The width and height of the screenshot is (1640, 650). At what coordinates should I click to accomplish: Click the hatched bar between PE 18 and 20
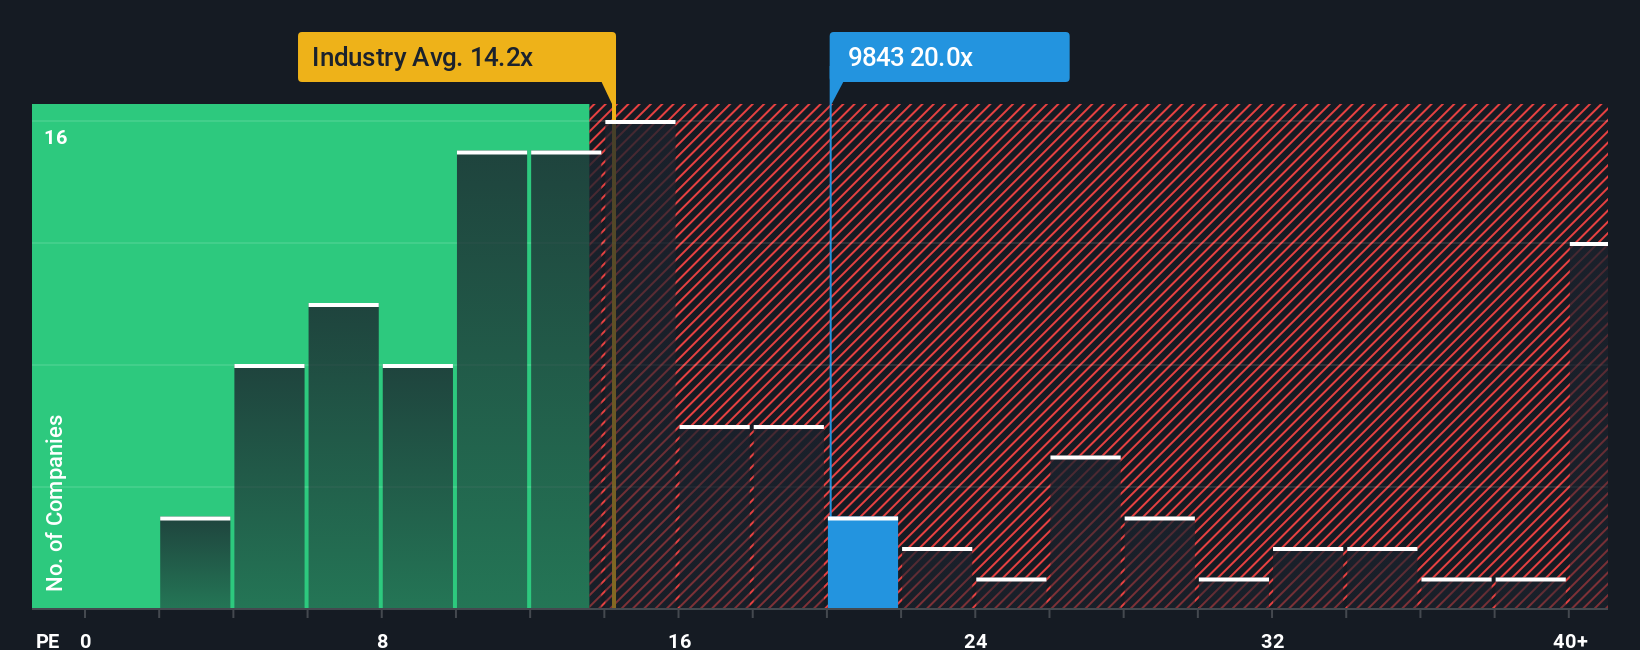coord(789,517)
